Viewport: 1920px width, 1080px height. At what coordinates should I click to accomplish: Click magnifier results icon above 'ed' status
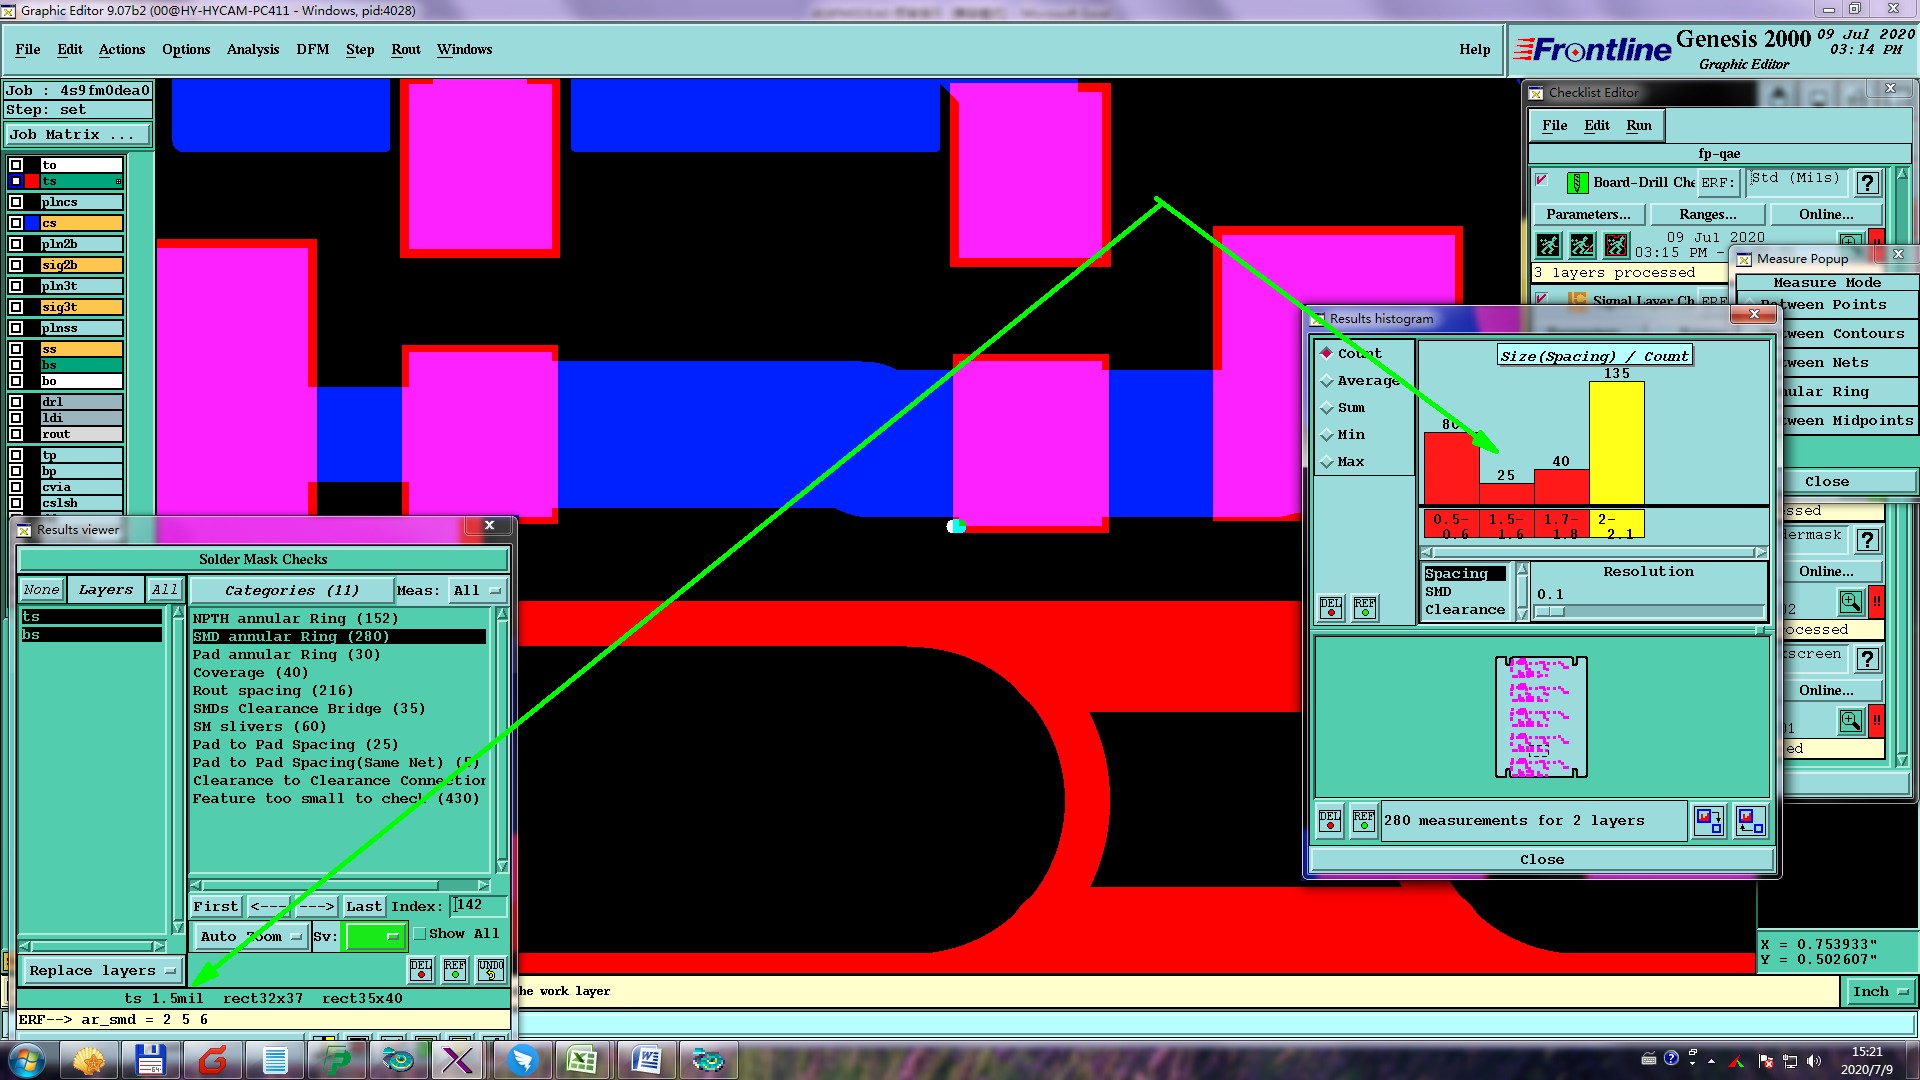(x=1851, y=721)
